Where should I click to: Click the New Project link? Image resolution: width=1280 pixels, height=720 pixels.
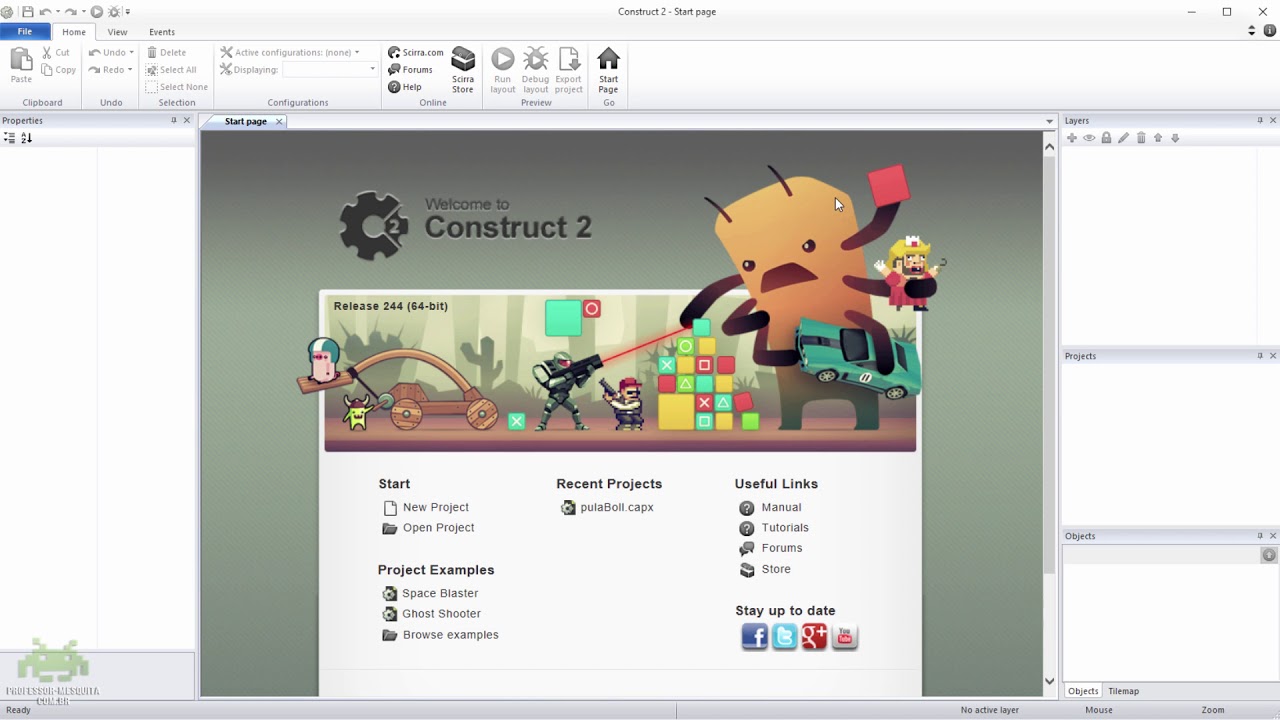pyautogui.click(x=436, y=507)
